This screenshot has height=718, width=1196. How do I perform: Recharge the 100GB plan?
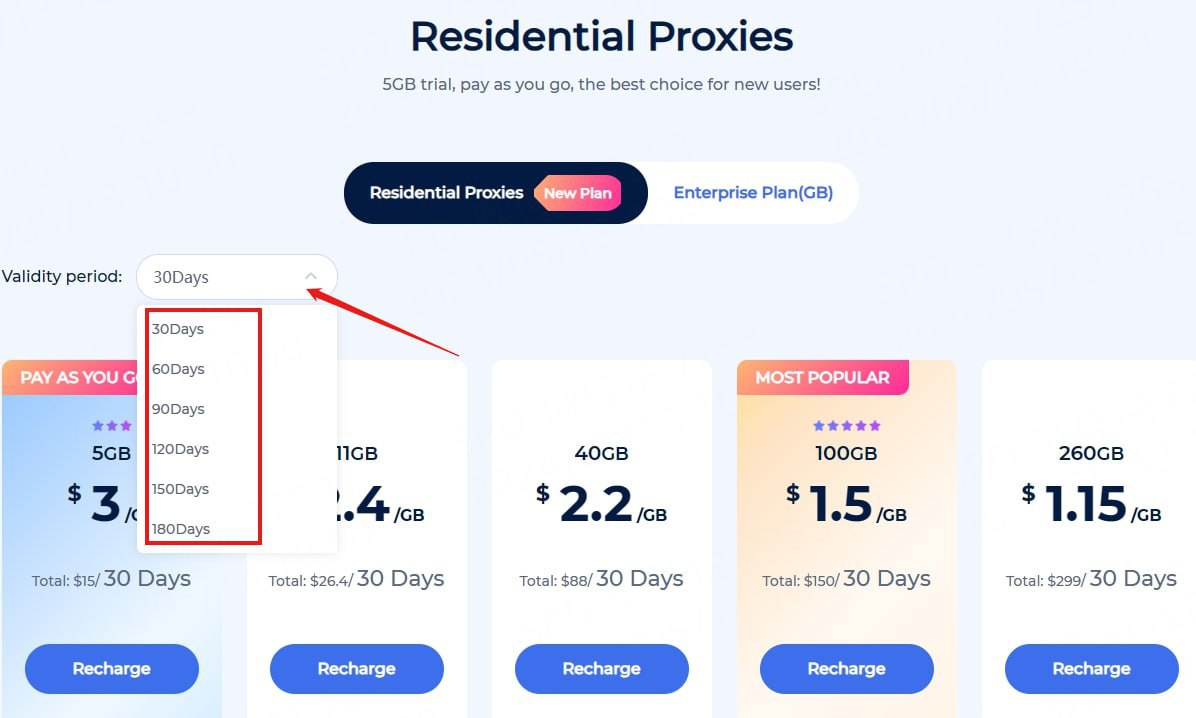(x=847, y=669)
